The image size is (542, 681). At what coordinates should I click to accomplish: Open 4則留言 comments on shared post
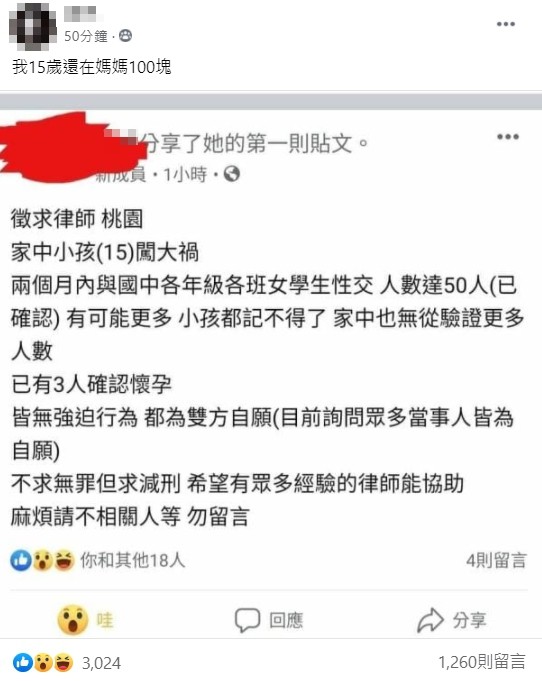(496, 561)
